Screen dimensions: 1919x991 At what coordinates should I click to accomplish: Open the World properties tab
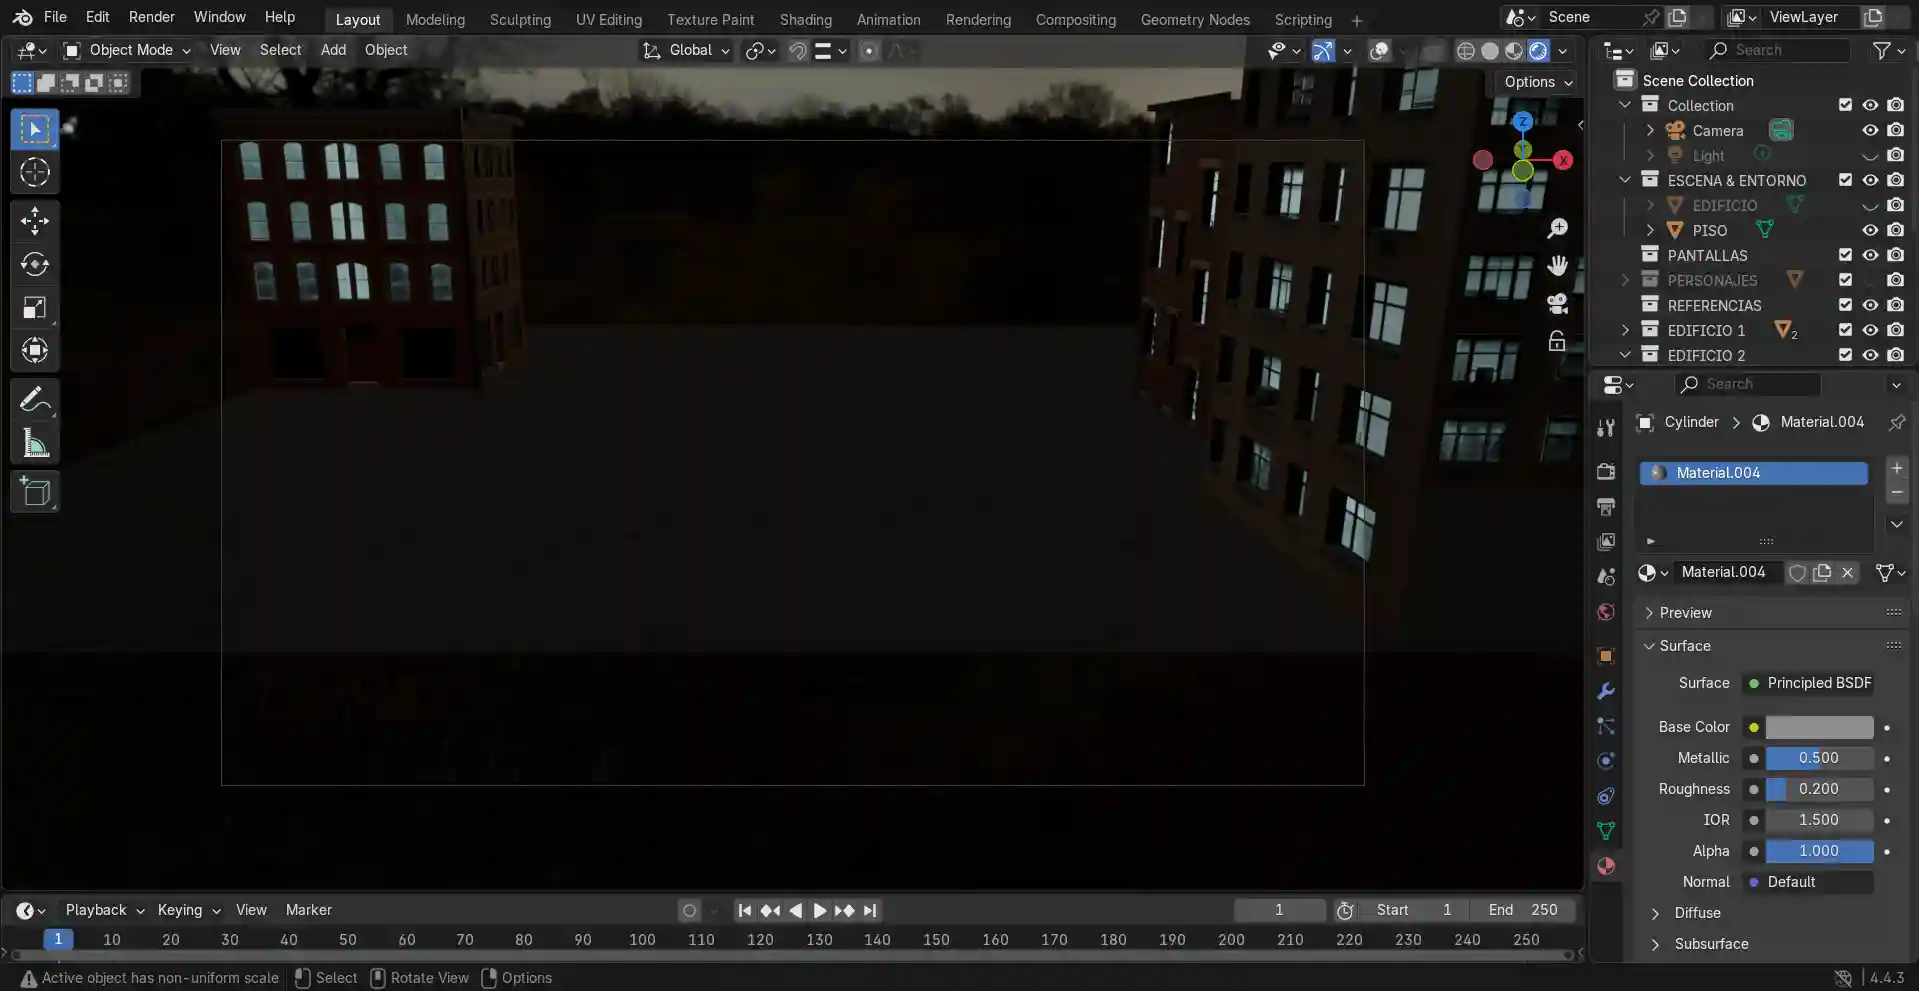pyautogui.click(x=1606, y=612)
